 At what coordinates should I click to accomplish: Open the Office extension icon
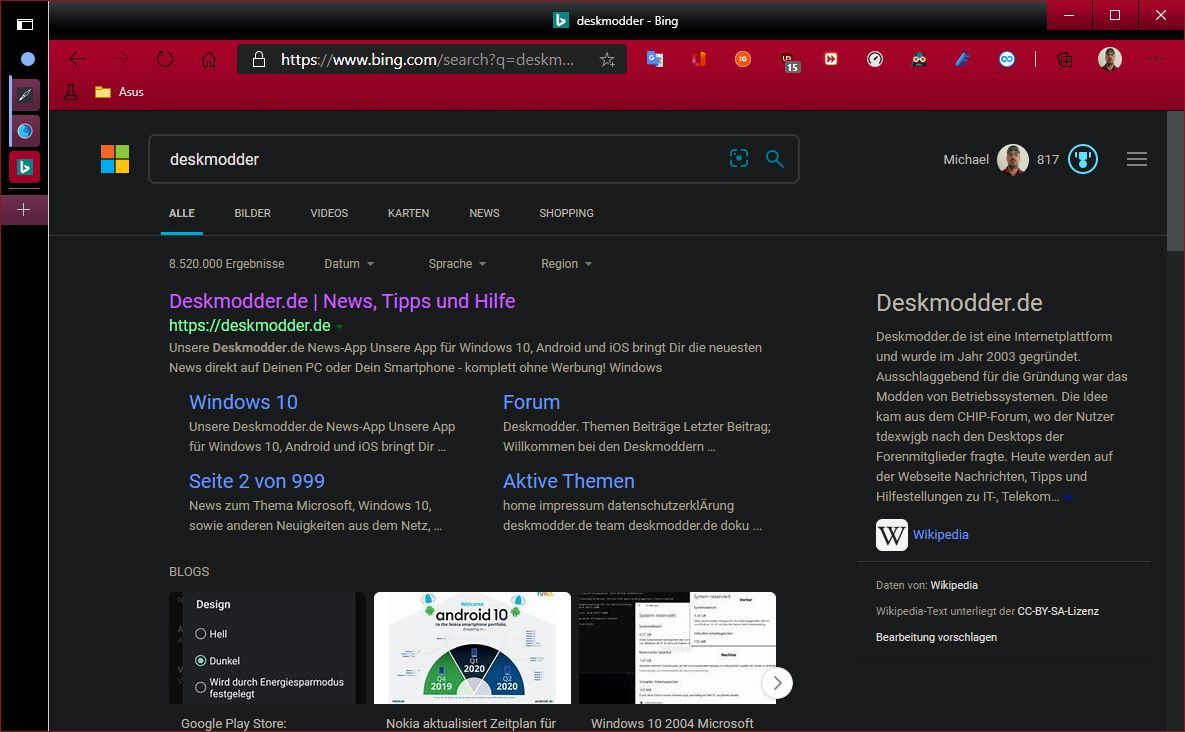[x=699, y=59]
